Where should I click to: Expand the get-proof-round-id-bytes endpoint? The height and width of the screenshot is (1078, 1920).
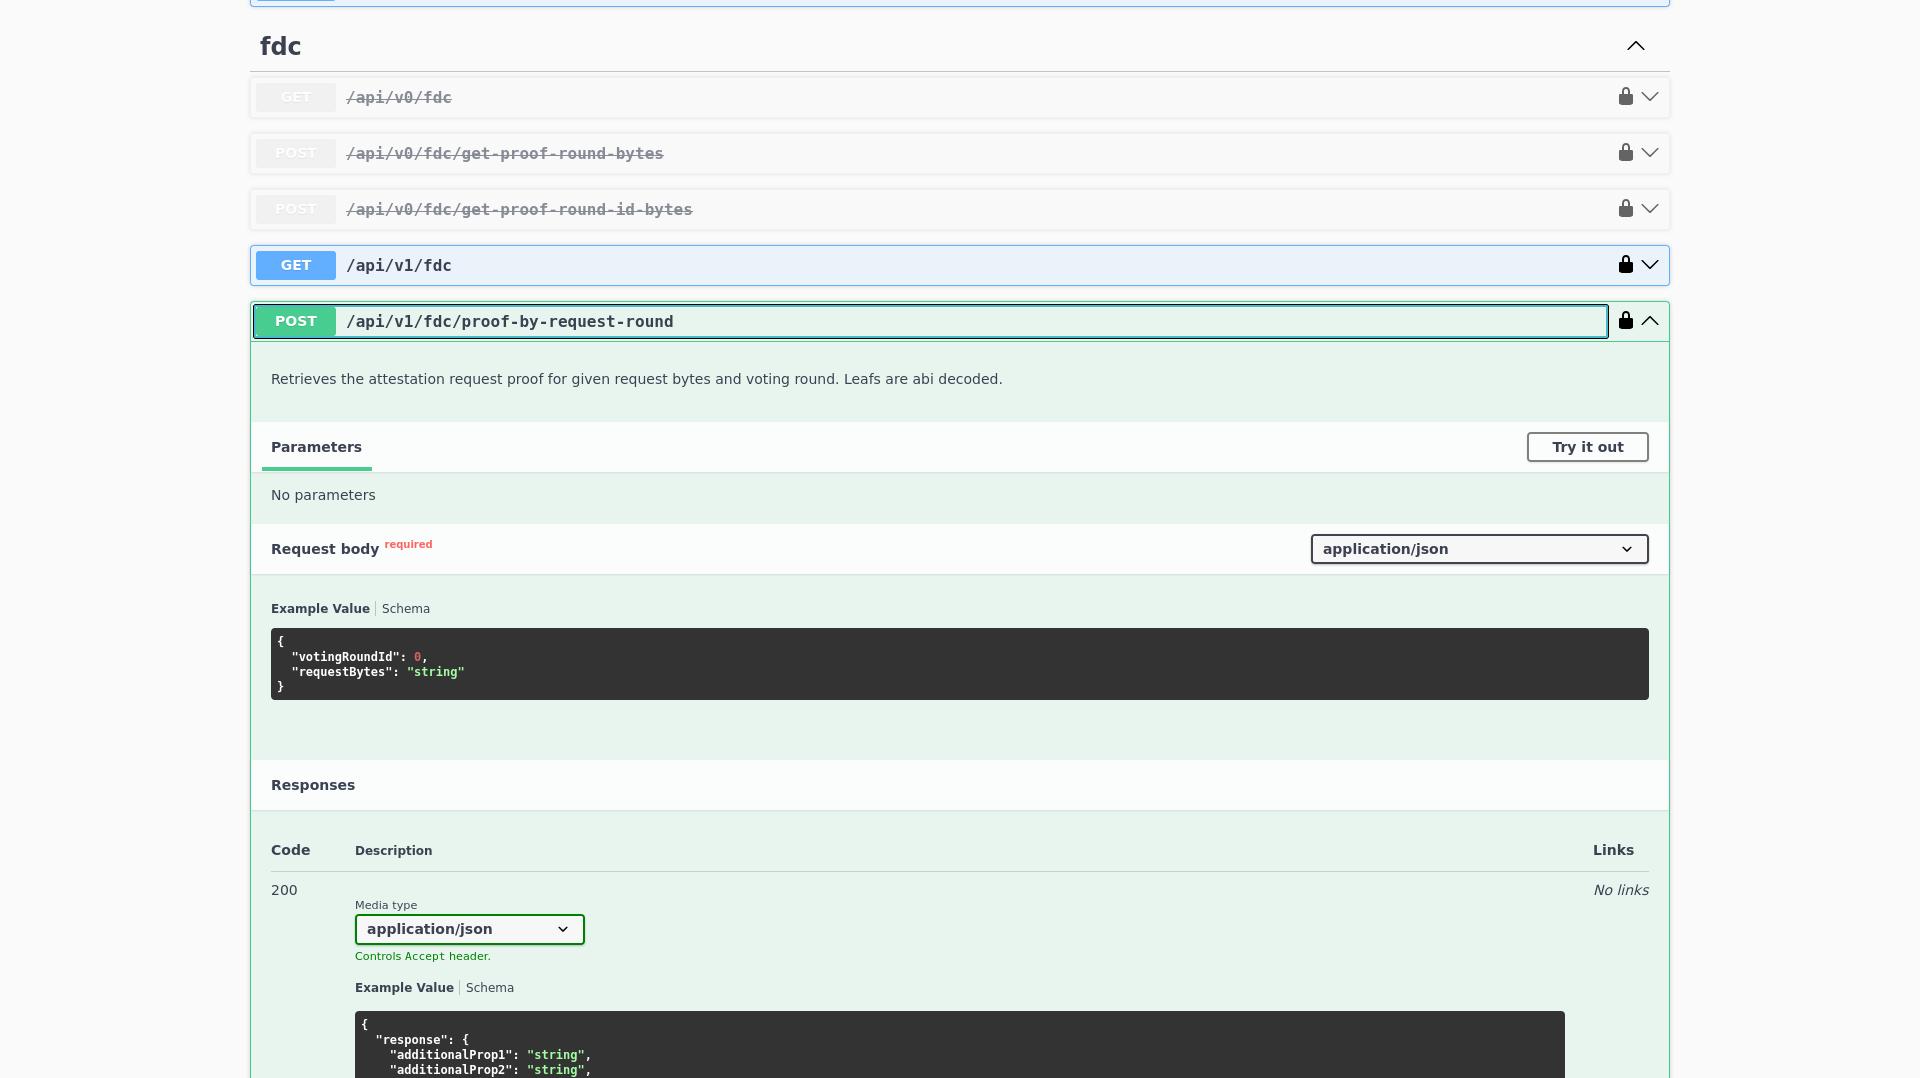1651,209
